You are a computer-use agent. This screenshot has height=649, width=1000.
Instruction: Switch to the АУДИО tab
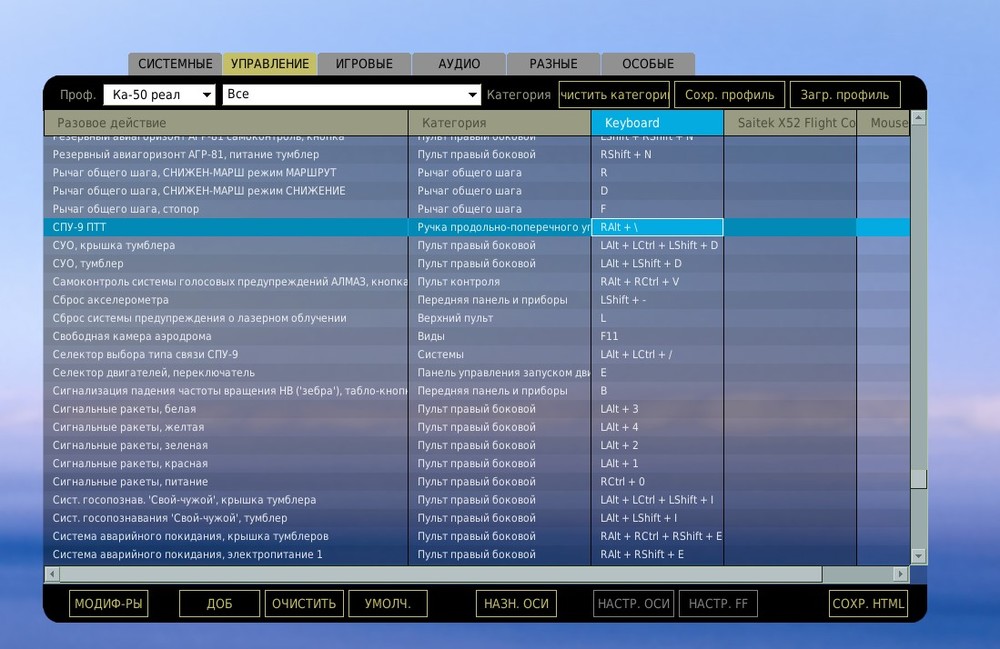coord(458,62)
